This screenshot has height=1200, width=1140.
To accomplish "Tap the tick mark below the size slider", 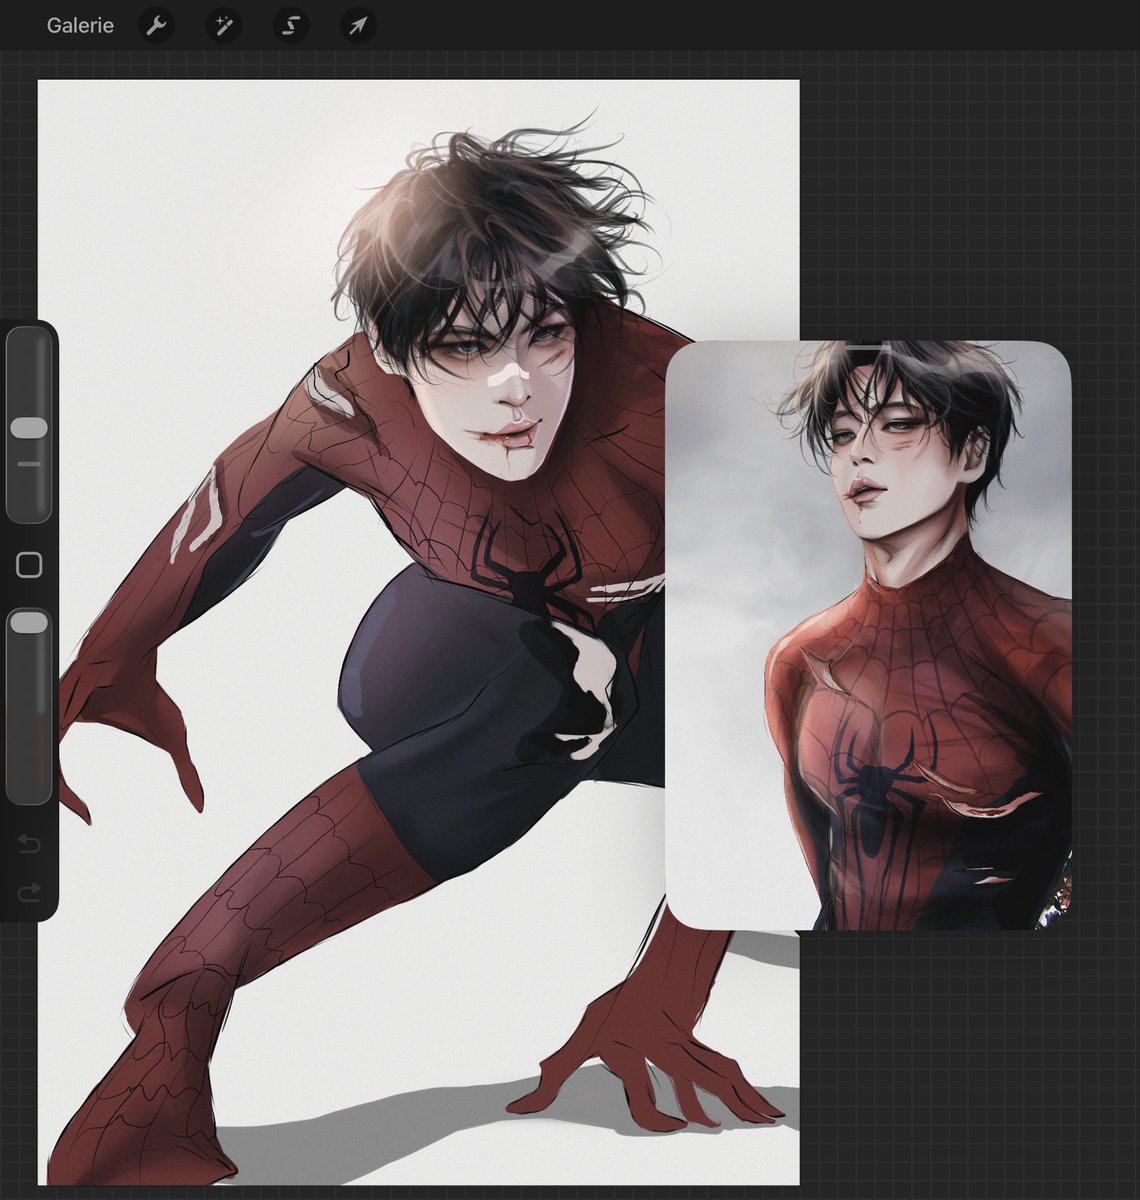I will click(x=27, y=463).
